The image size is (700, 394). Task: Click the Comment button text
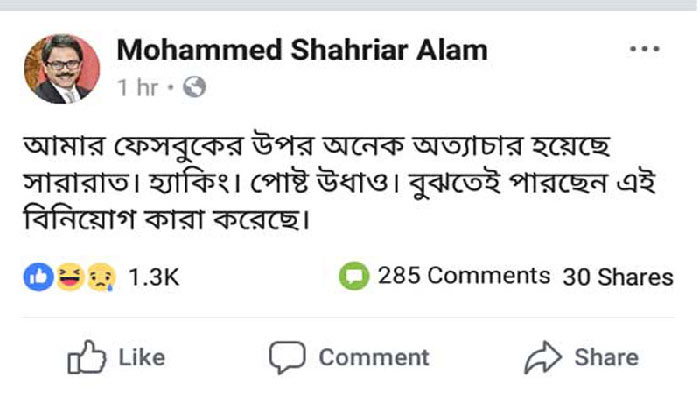(374, 358)
